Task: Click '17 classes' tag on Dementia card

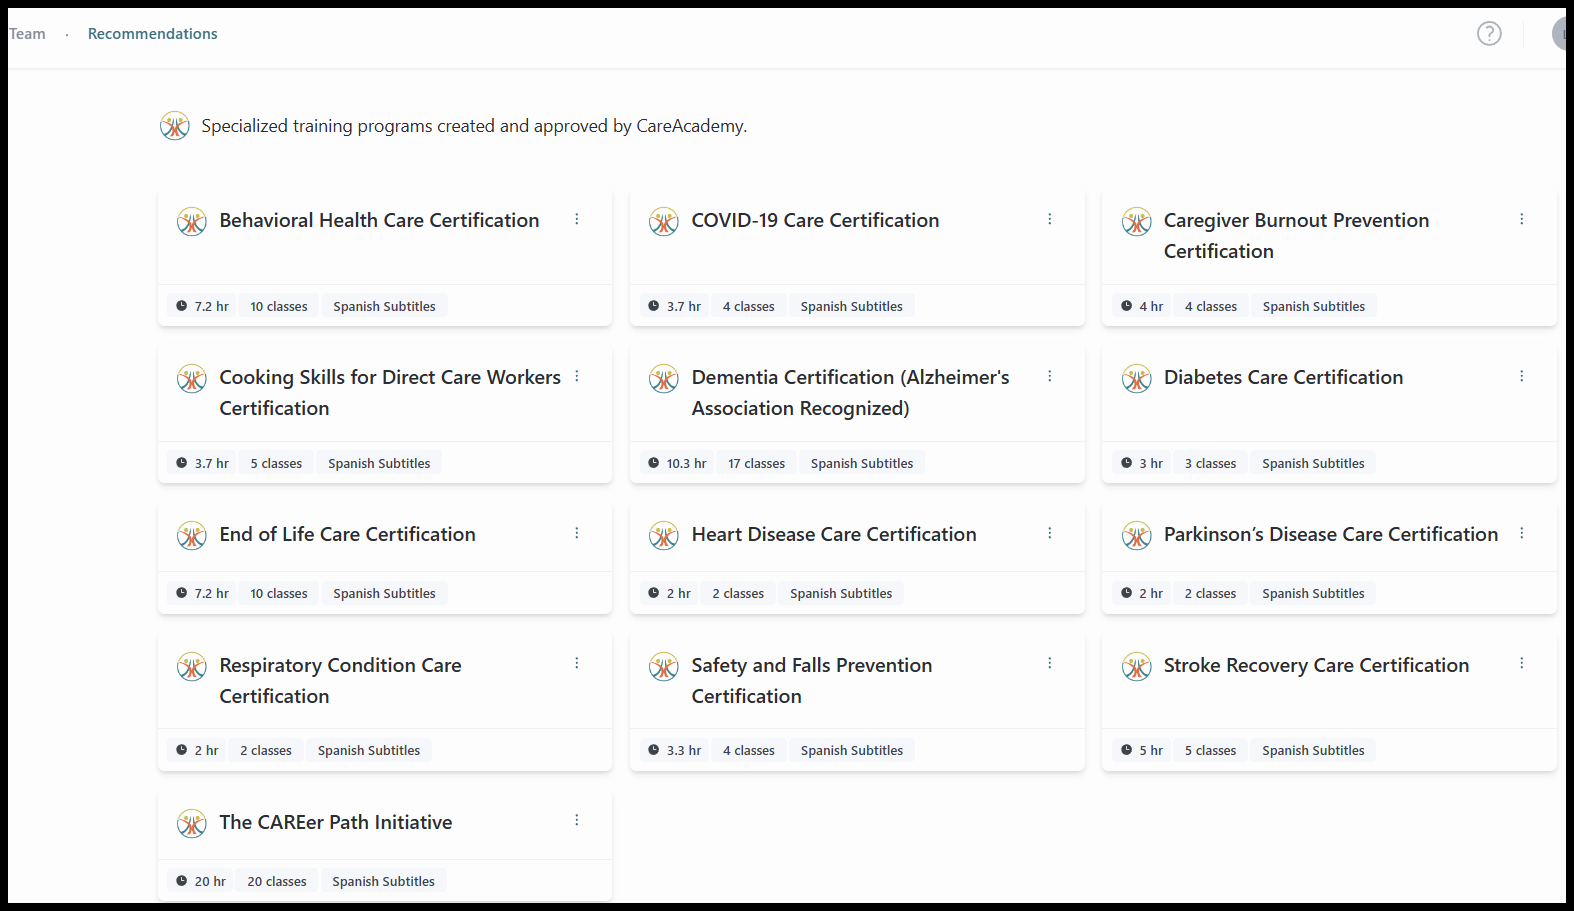Action: click(756, 463)
